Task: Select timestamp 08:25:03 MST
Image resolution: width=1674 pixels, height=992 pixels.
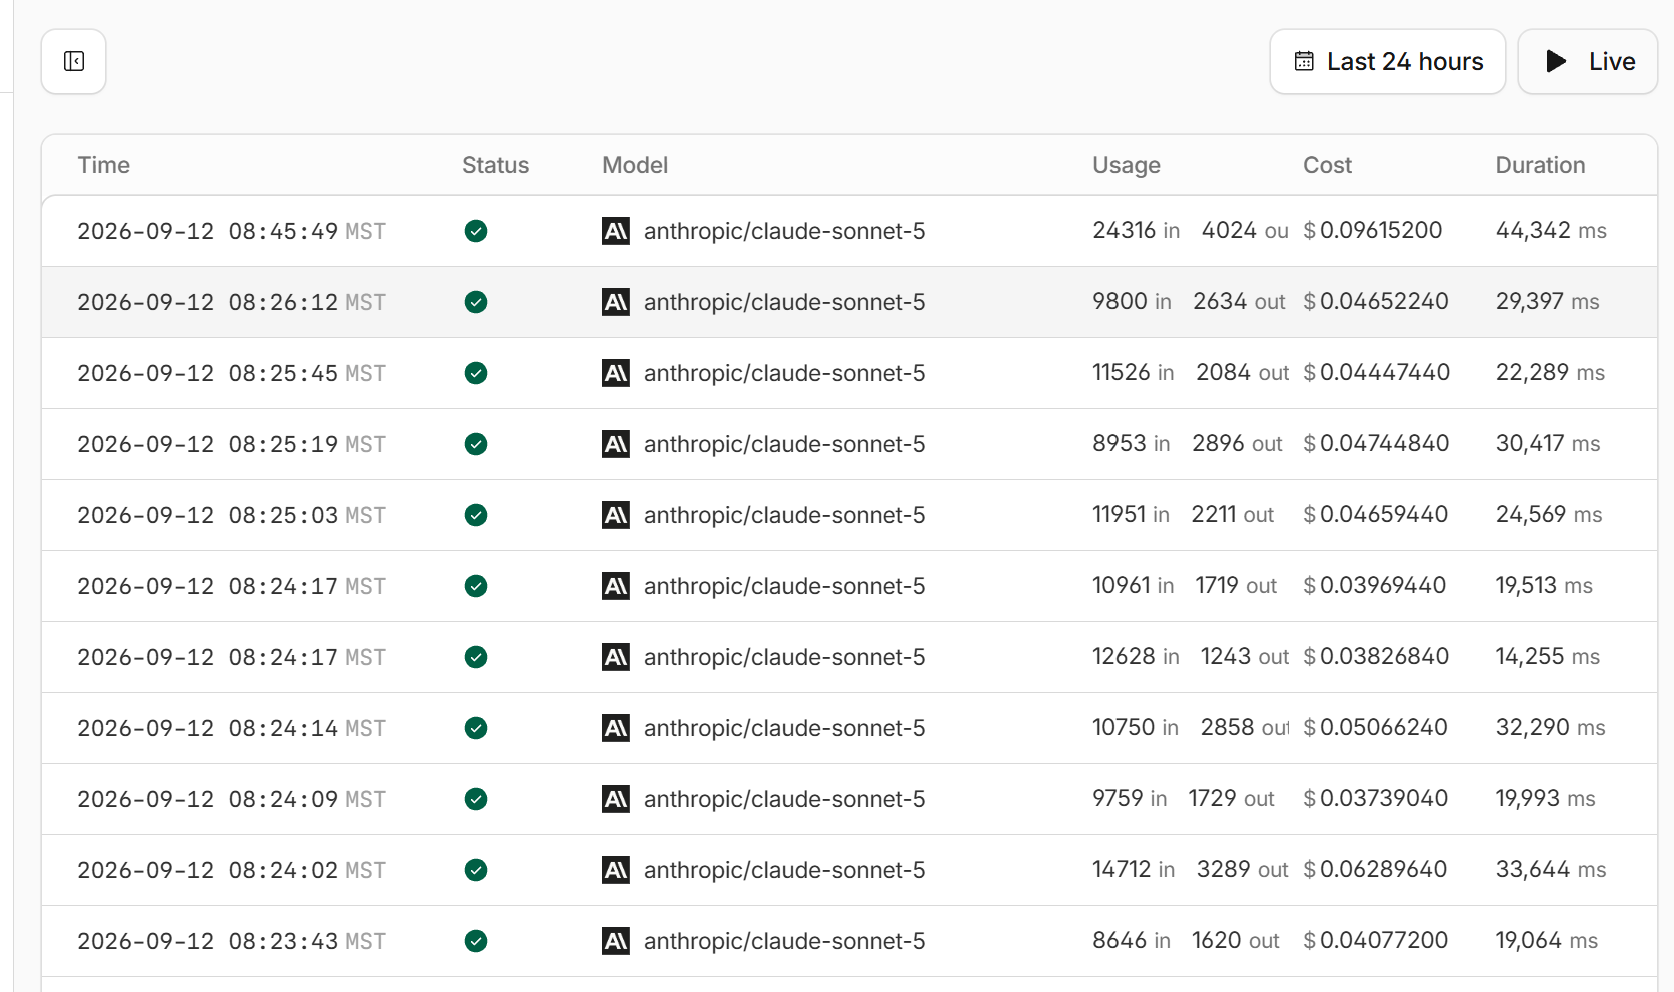Action: pos(232,515)
